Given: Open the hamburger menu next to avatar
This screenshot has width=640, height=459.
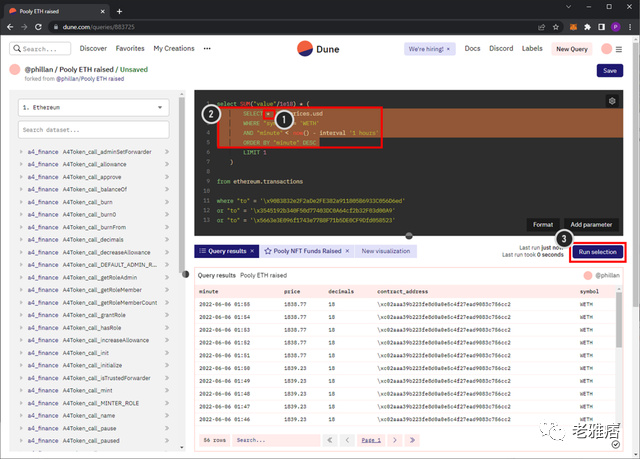Looking at the screenshot, I should tap(619, 48).
